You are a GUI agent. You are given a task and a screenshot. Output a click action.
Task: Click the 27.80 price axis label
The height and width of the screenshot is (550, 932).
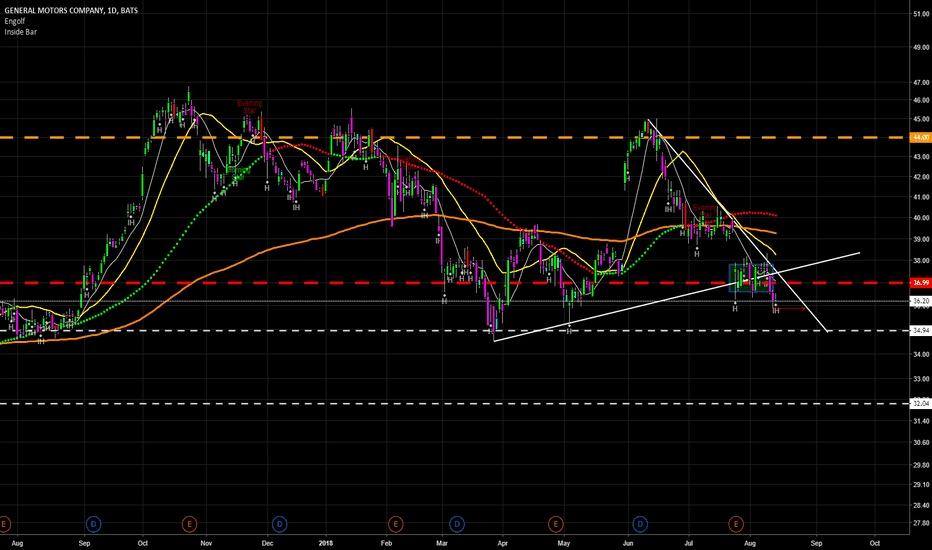point(921,523)
